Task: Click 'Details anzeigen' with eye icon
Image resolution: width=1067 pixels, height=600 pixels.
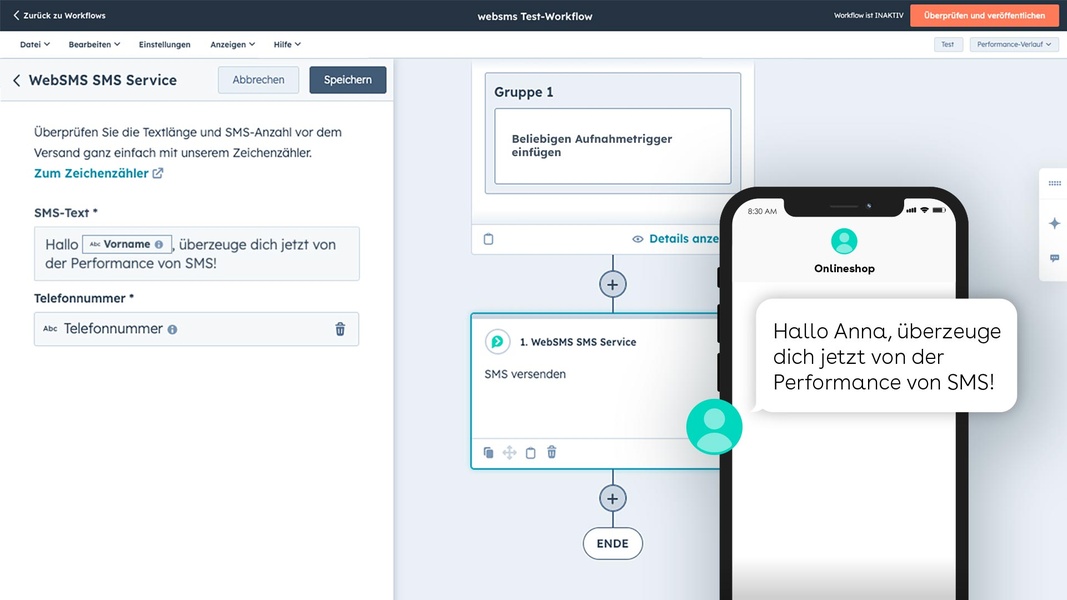Action: [x=675, y=239]
